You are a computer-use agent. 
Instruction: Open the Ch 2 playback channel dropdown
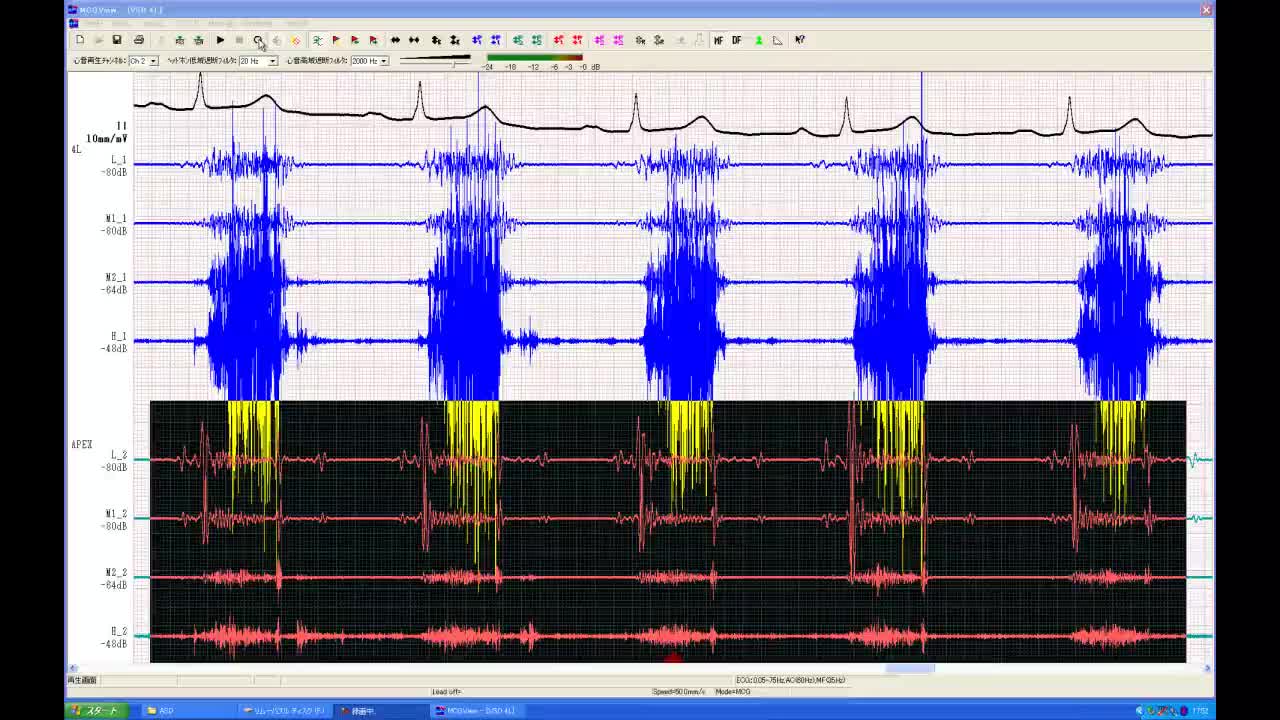pos(153,61)
